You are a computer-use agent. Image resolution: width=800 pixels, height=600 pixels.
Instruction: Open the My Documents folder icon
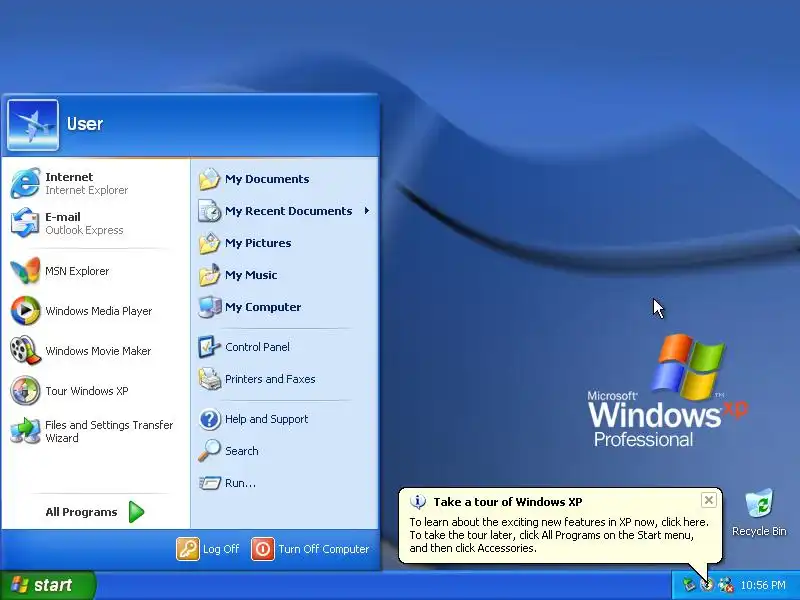tap(209, 179)
